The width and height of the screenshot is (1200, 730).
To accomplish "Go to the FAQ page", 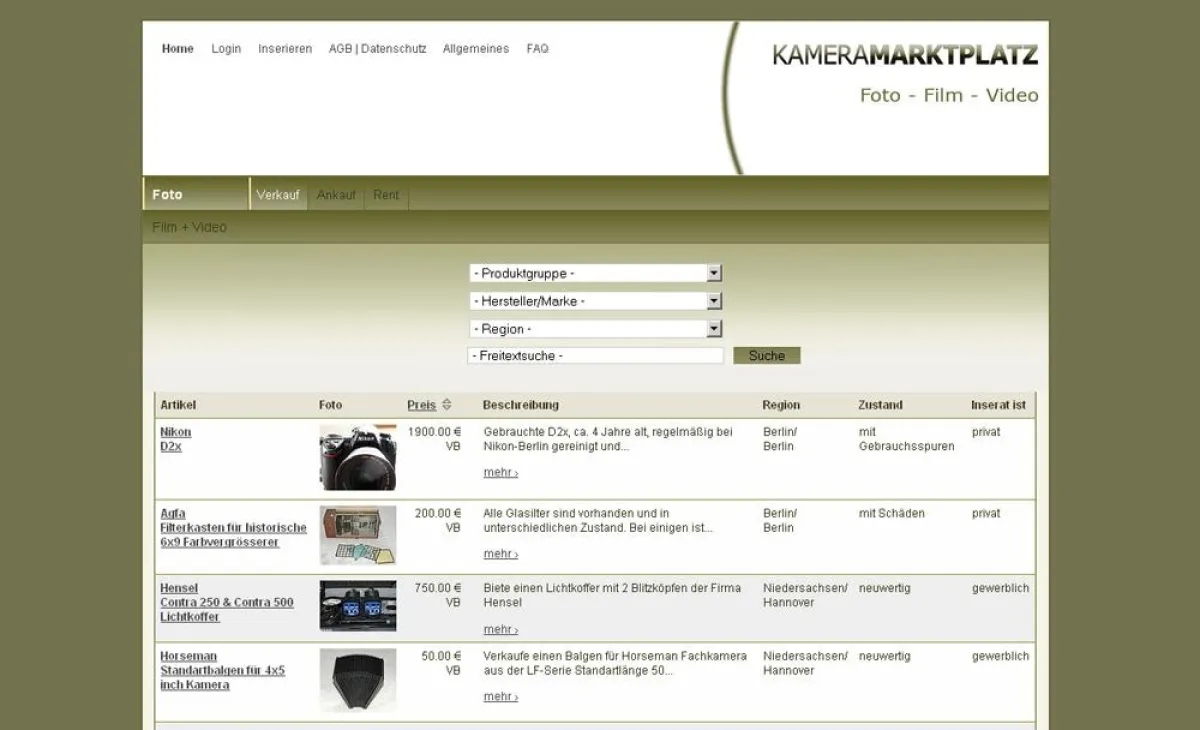I will [537, 48].
